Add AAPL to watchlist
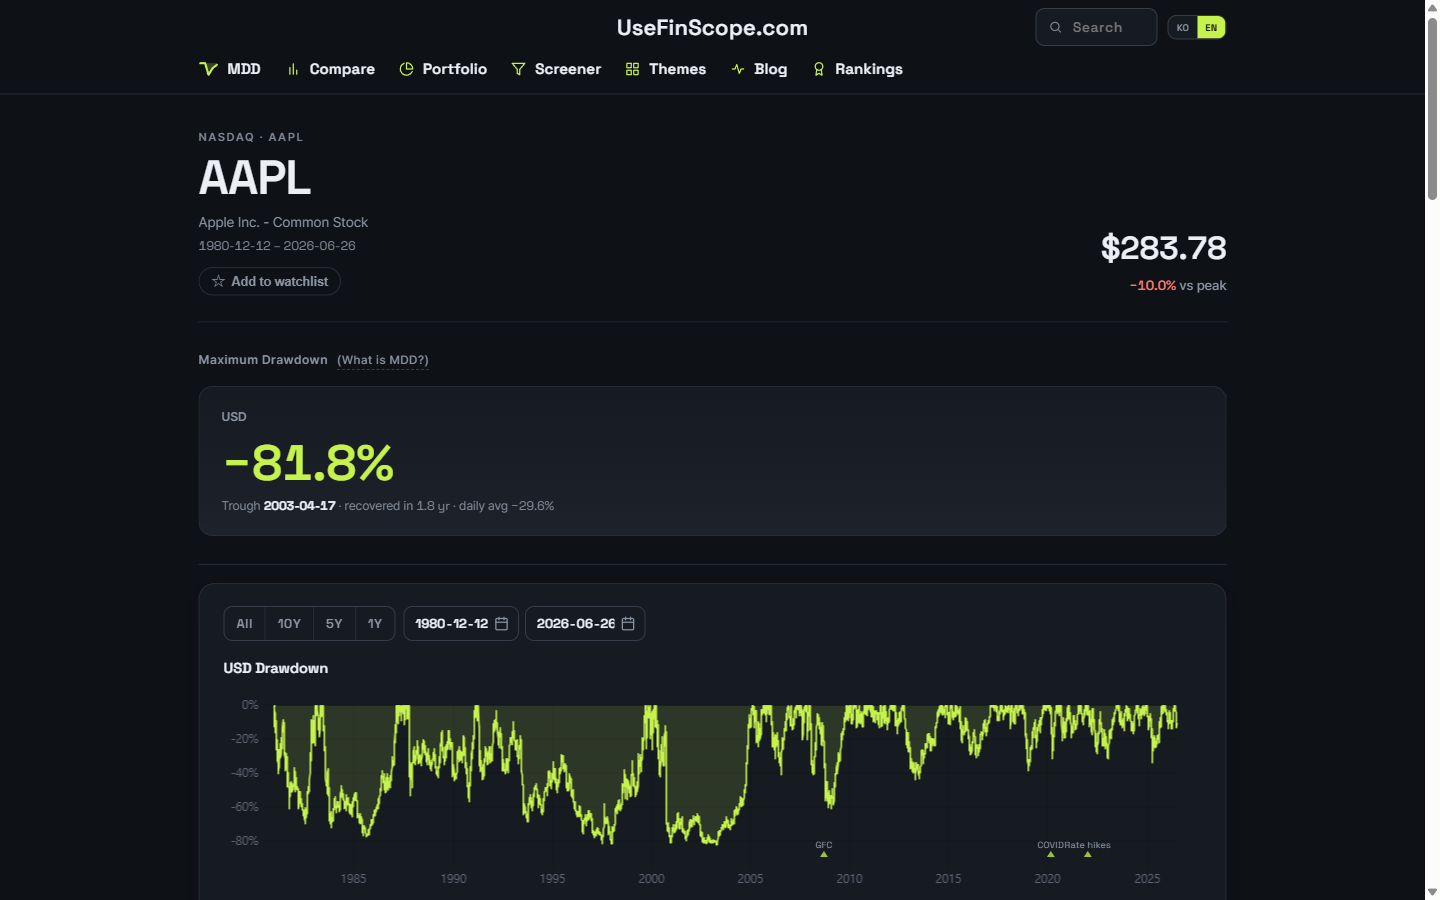1440x900 pixels. coord(270,281)
